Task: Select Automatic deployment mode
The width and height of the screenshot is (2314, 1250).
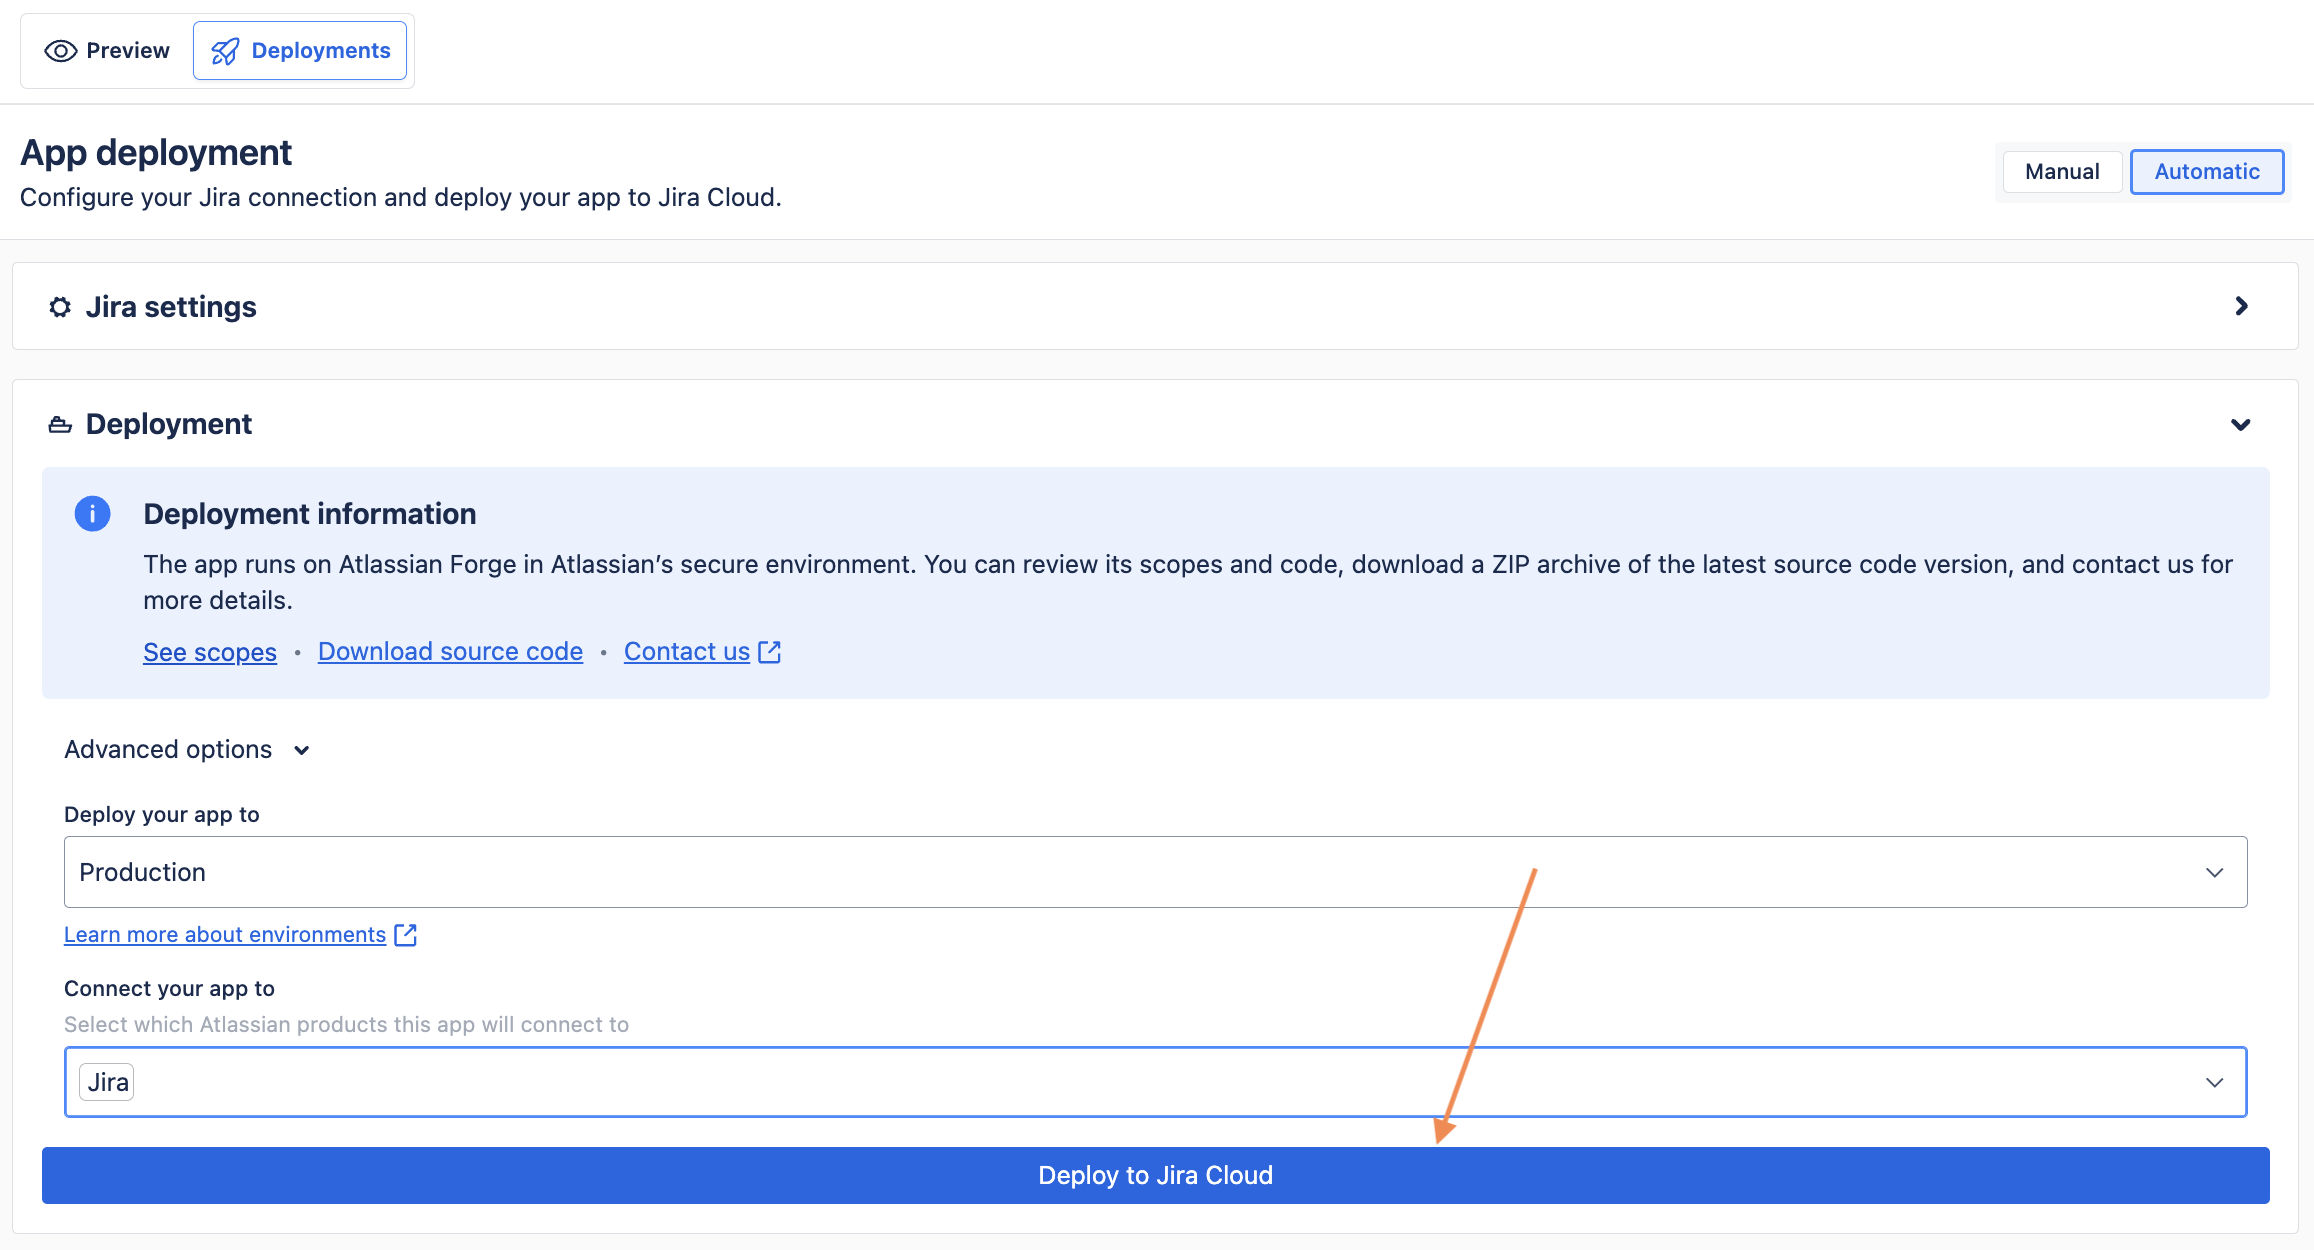Action: point(2207,172)
